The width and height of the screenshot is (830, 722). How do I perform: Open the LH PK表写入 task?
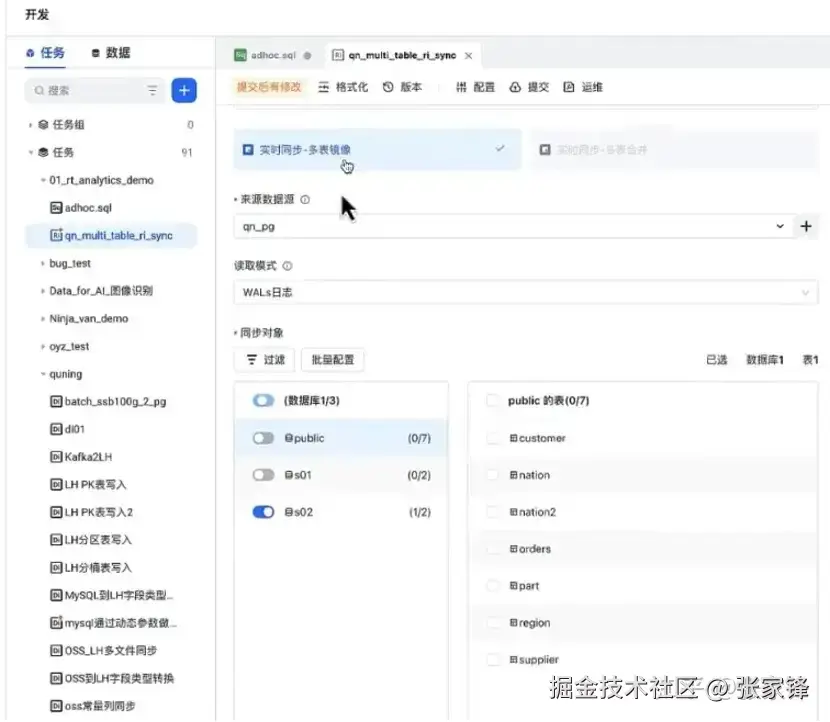tap(88, 485)
